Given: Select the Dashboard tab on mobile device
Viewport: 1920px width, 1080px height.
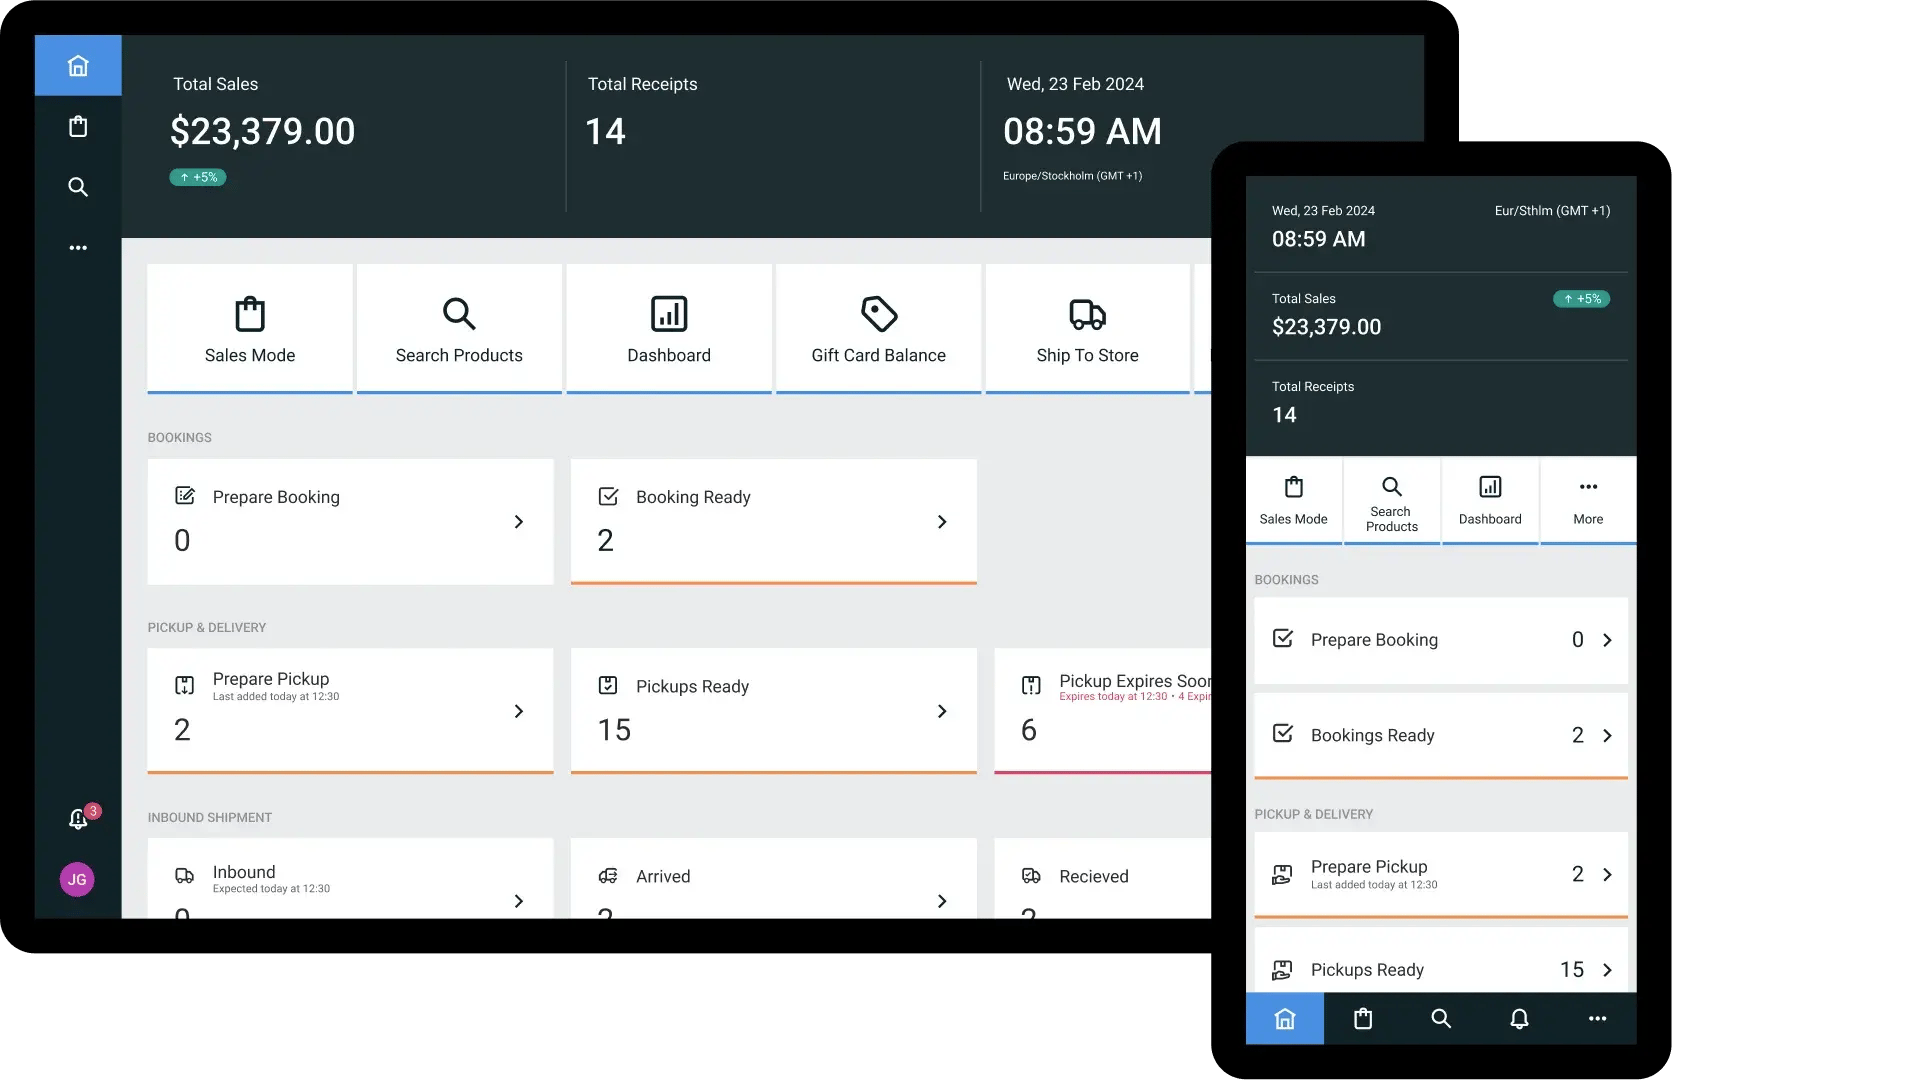Looking at the screenshot, I should pos(1489,501).
